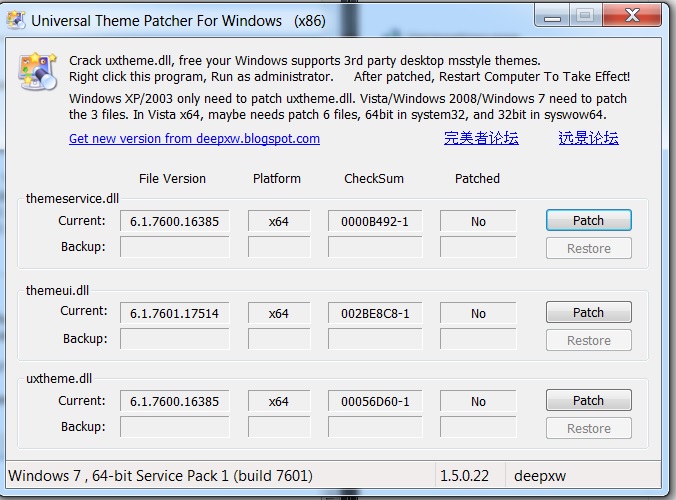The height and width of the screenshot is (500, 676).
Task: Click the Platform column header
Action: 277,178
